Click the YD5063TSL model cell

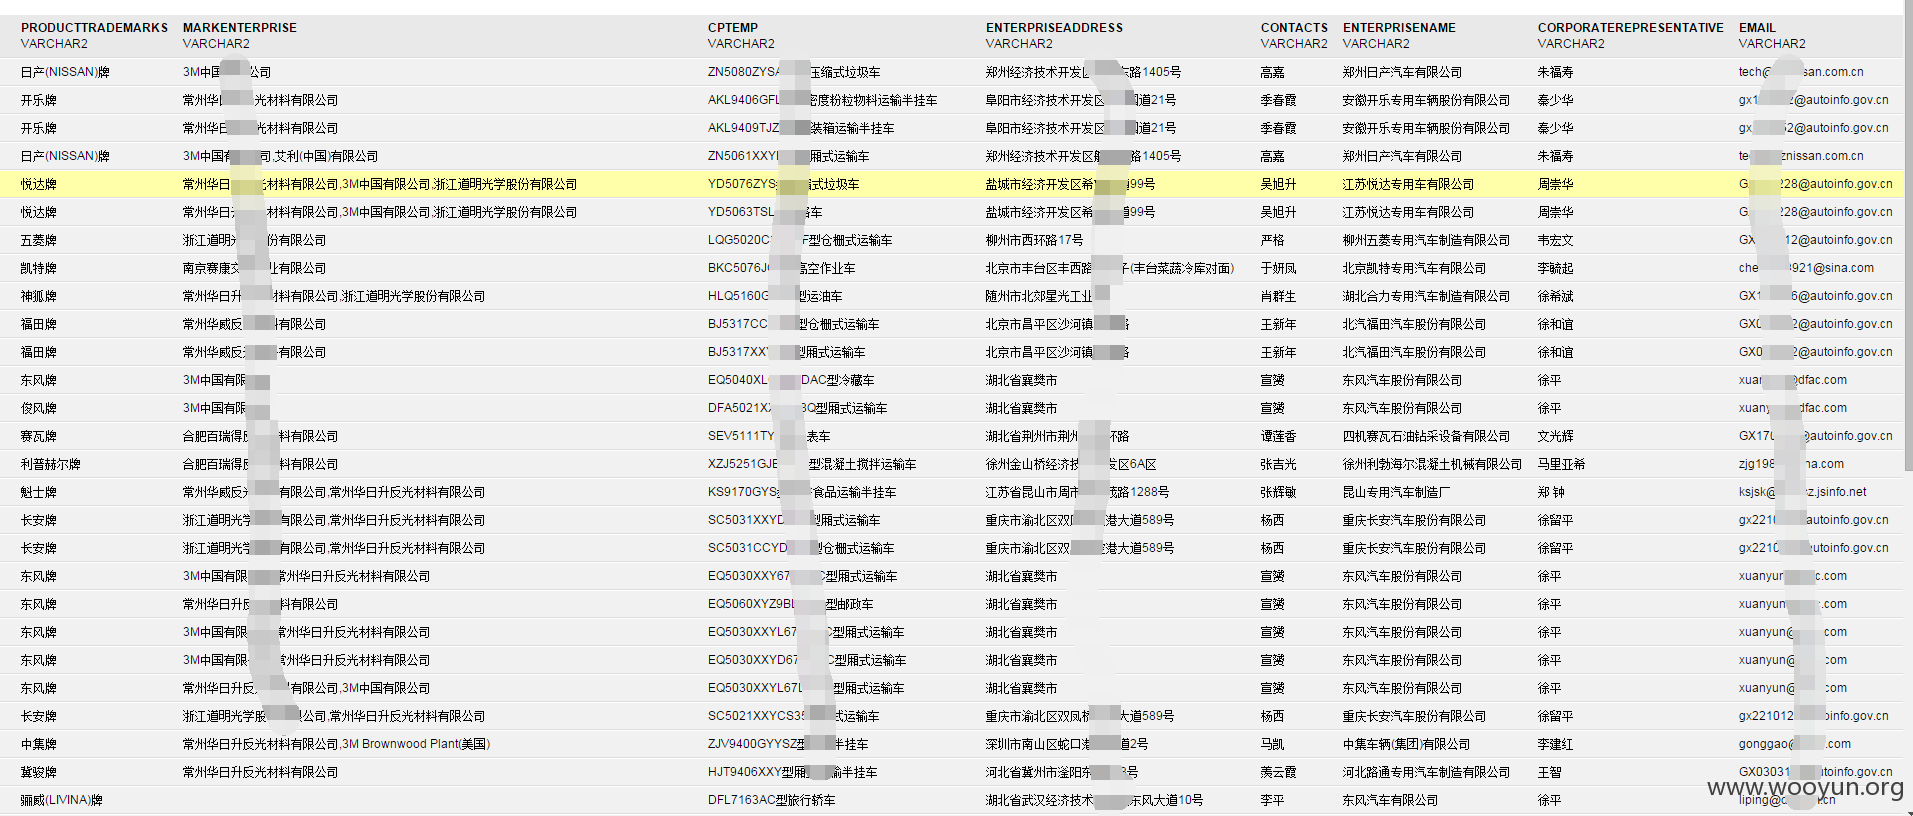pos(765,212)
